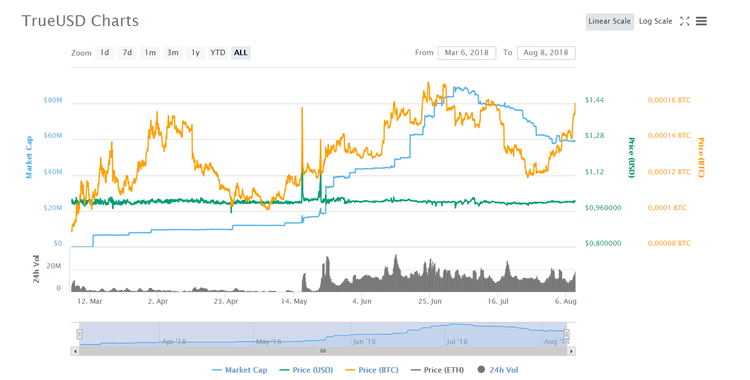Screen dimensions: 750x380
Task: Select the ALL zoom range
Action: [241, 53]
